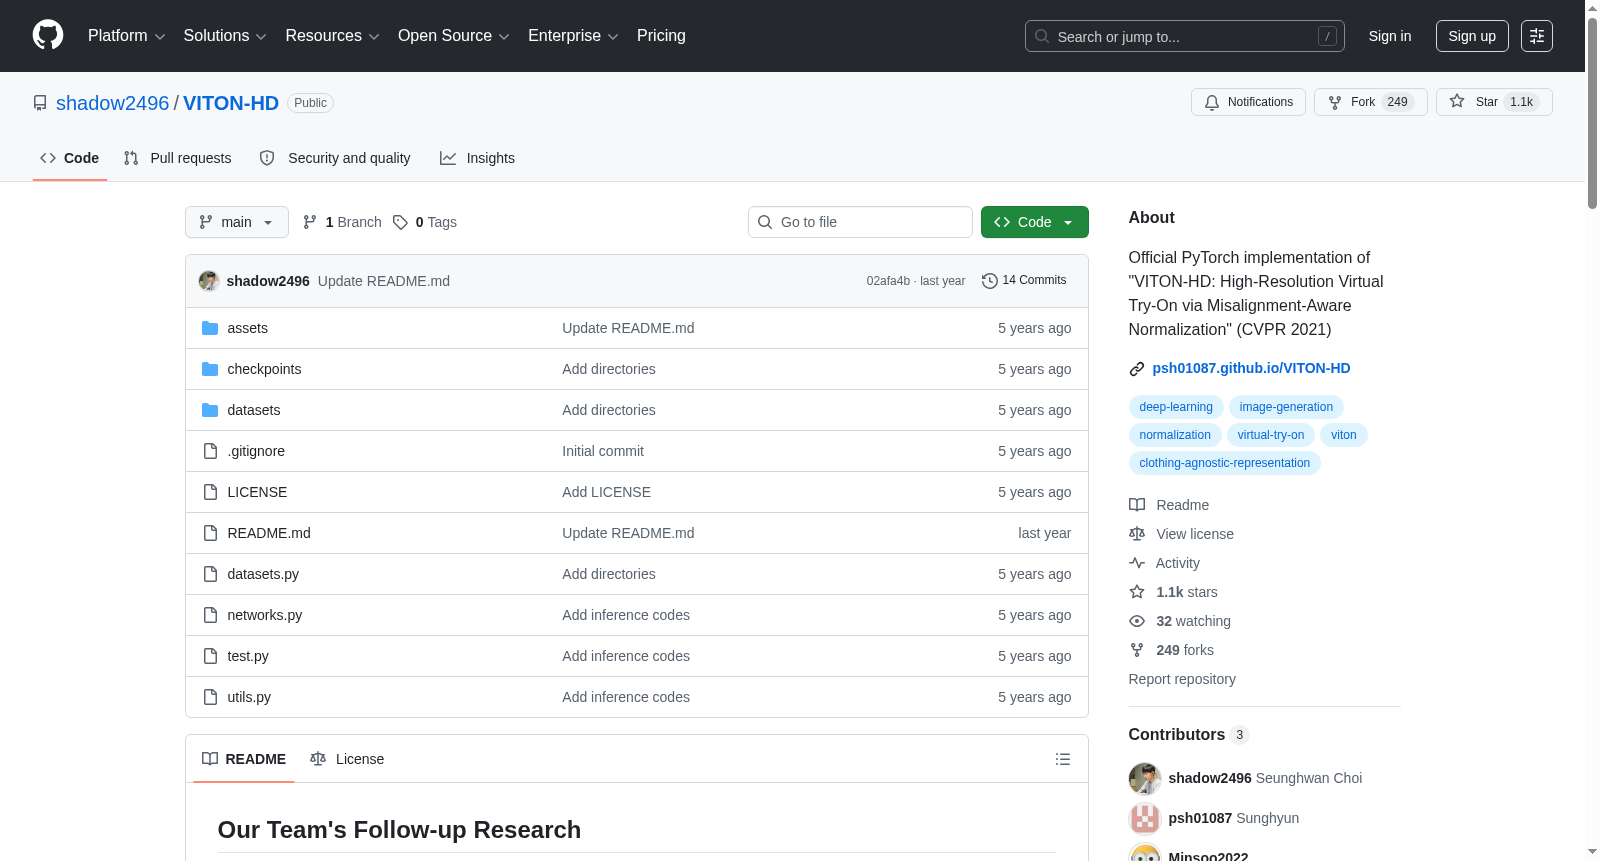Image resolution: width=1600 pixels, height=861 pixels.
Task: Click the shadow2496 avatar in commit header
Action: pos(209,281)
